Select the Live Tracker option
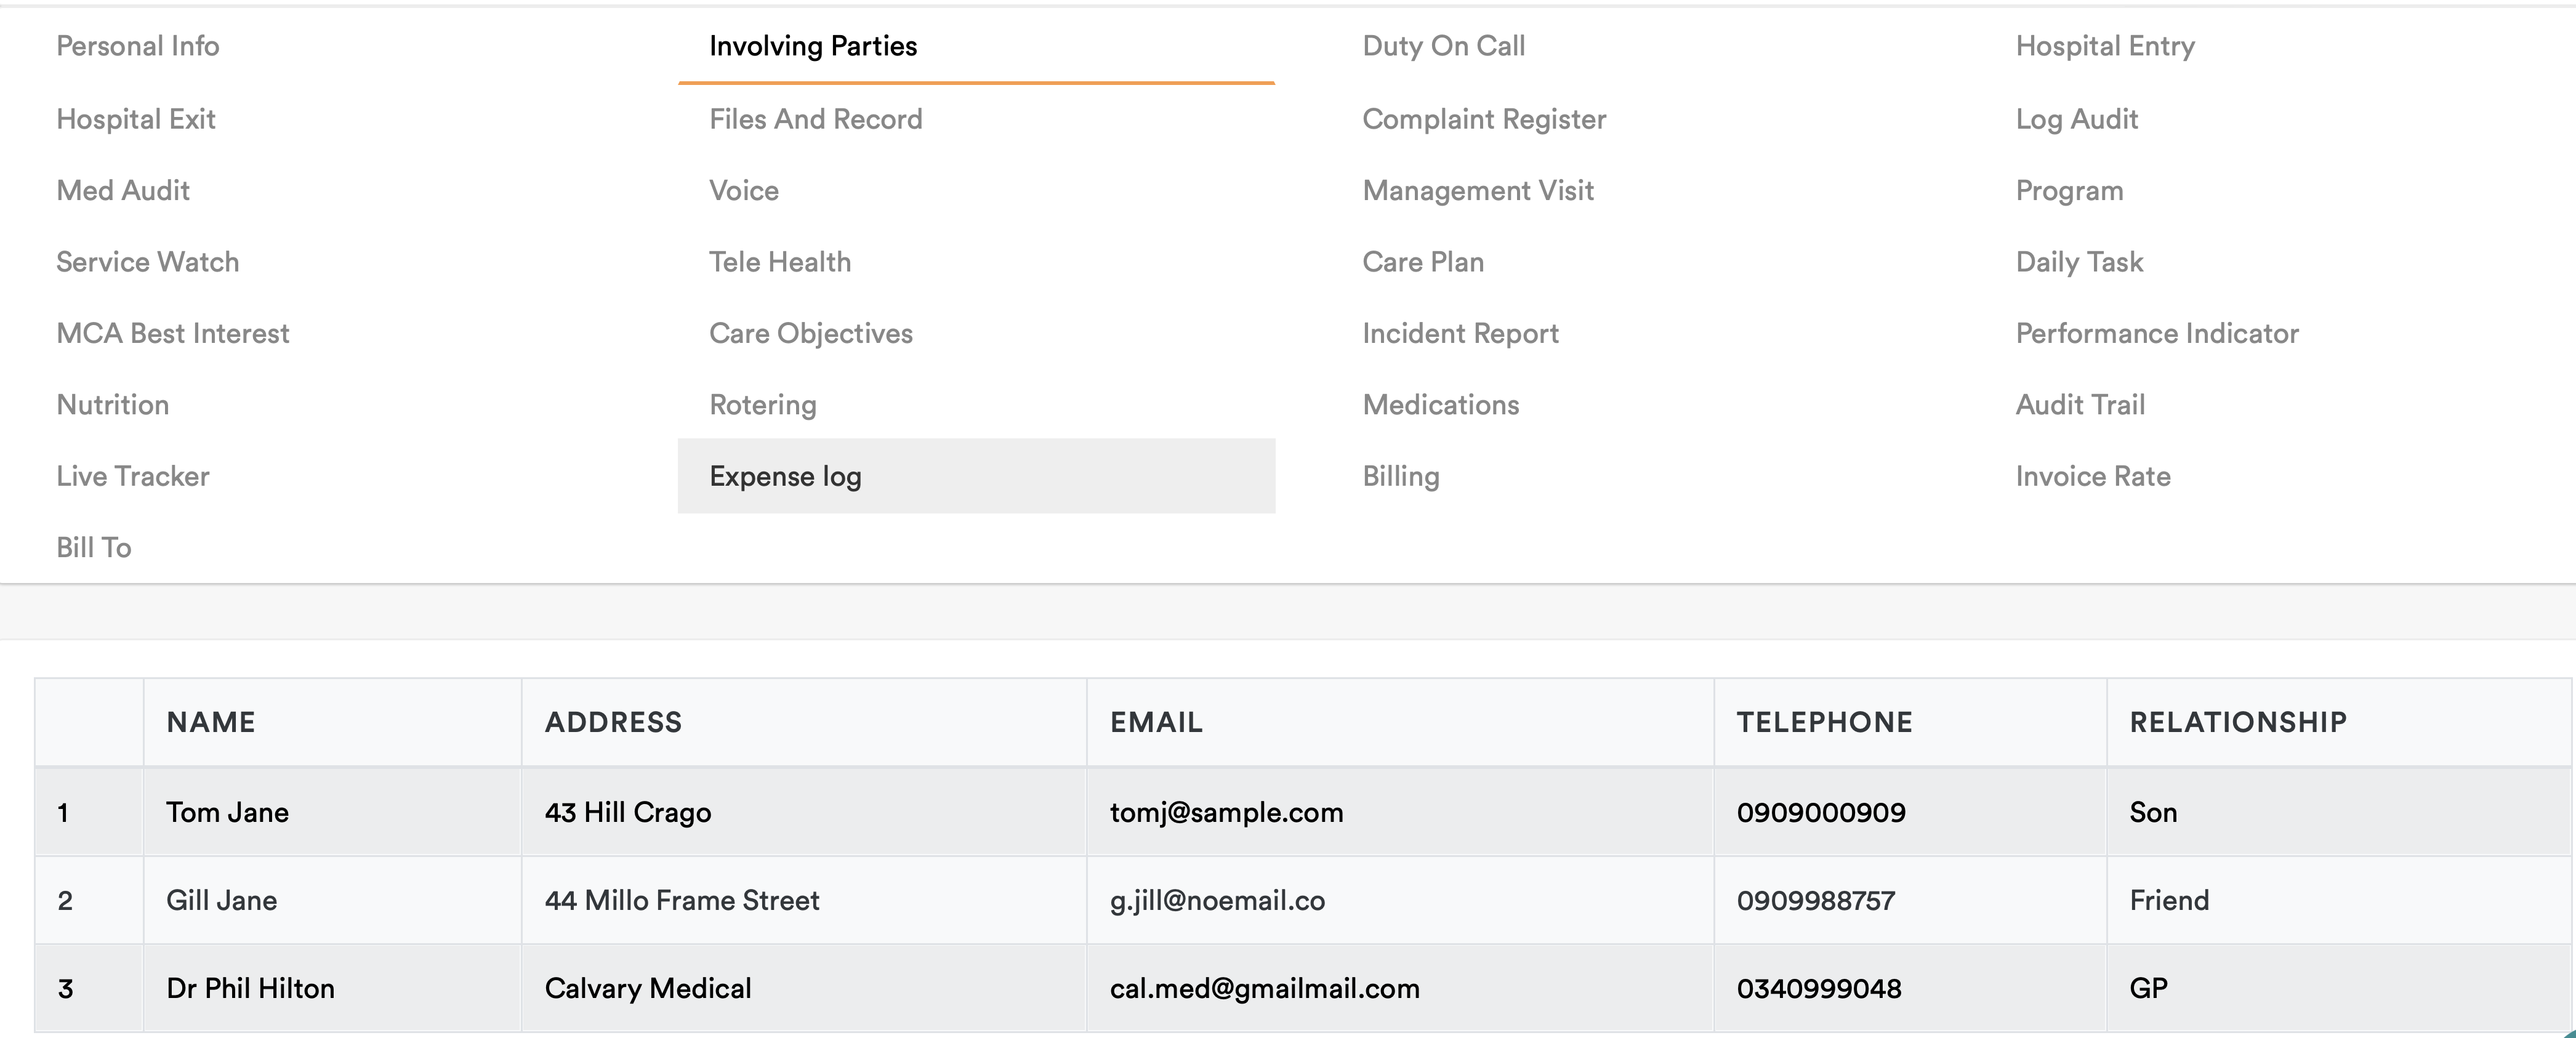Screen dimensions: 2576x1038 (133, 476)
